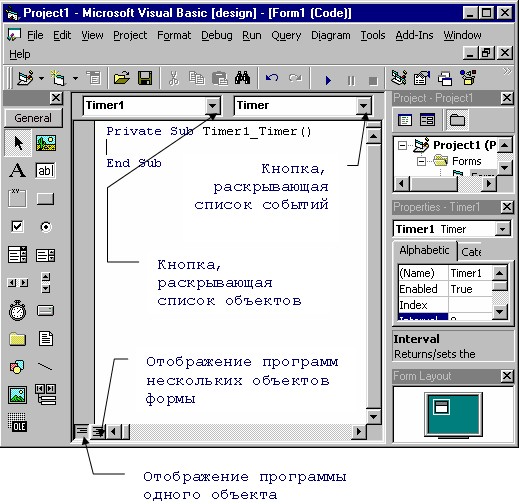Select the Line control tool
Screen dimensions: 519x504
pos(45,367)
